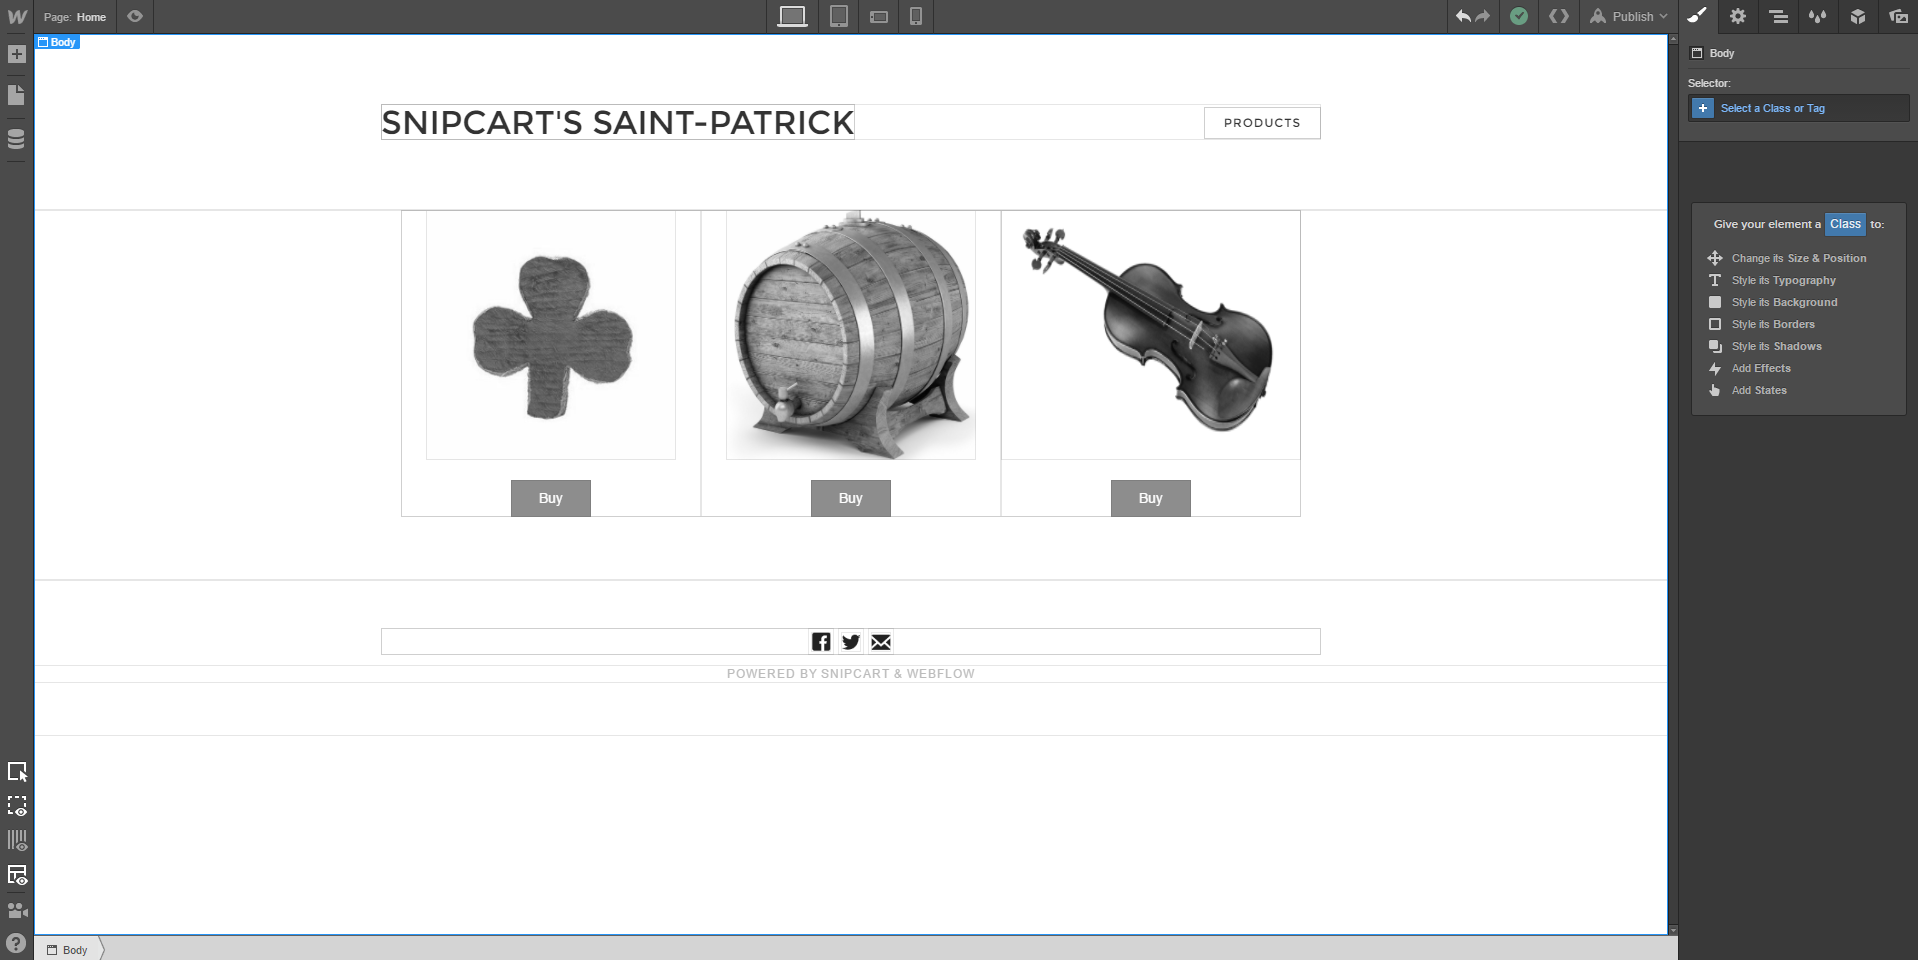Click the undo arrow
Image resolution: width=1918 pixels, height=960 pixels.
pyautogui.click(x=1463, y=17)
